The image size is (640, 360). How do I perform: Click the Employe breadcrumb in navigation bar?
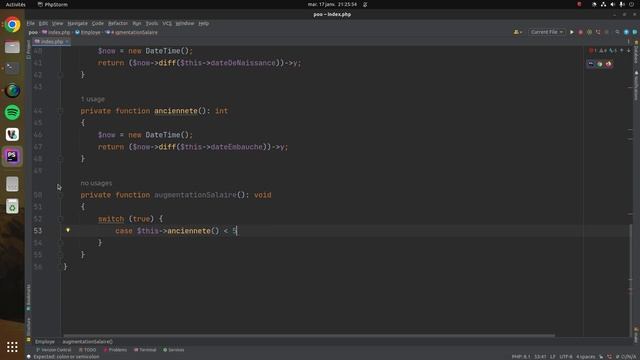click(88, 32)
